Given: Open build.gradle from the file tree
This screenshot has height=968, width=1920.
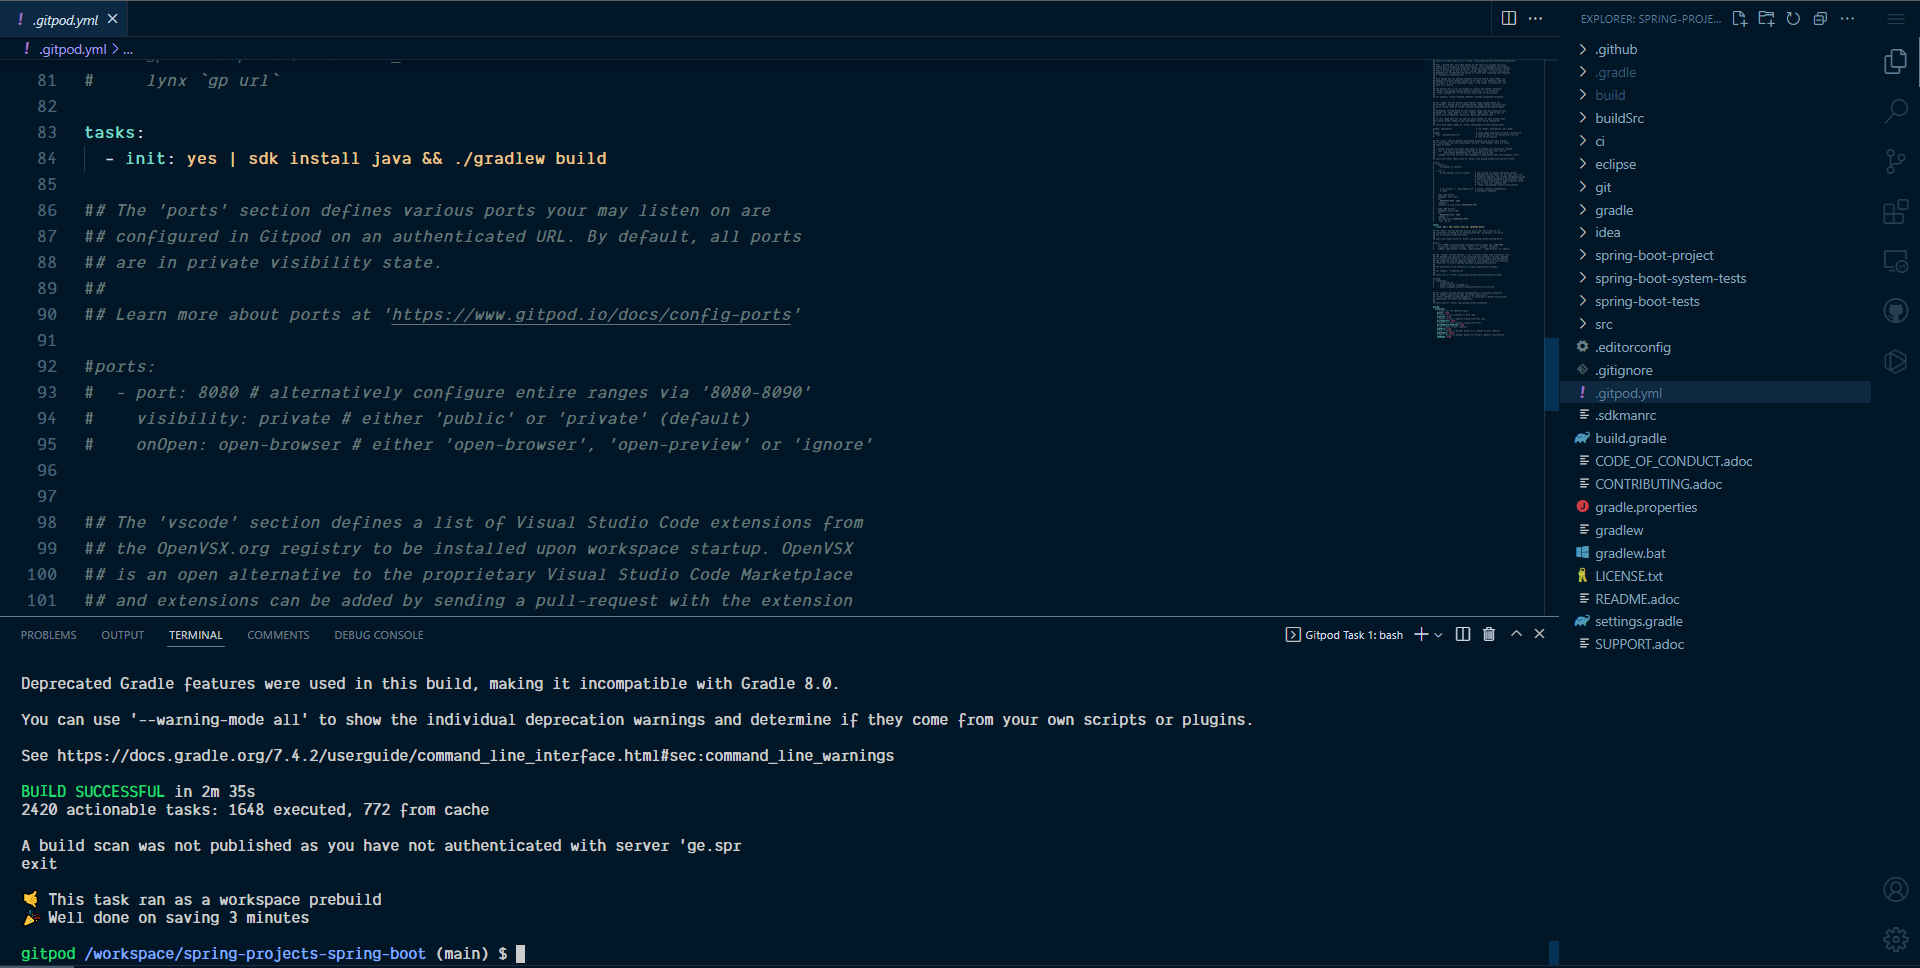Looking at the screenshot, I should (1630, 439).
